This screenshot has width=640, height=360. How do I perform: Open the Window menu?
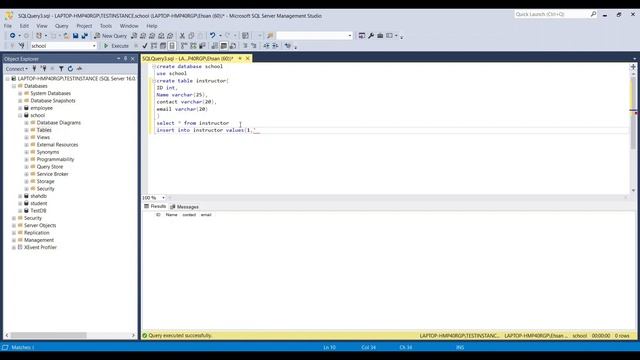click(x=129, y=26)
